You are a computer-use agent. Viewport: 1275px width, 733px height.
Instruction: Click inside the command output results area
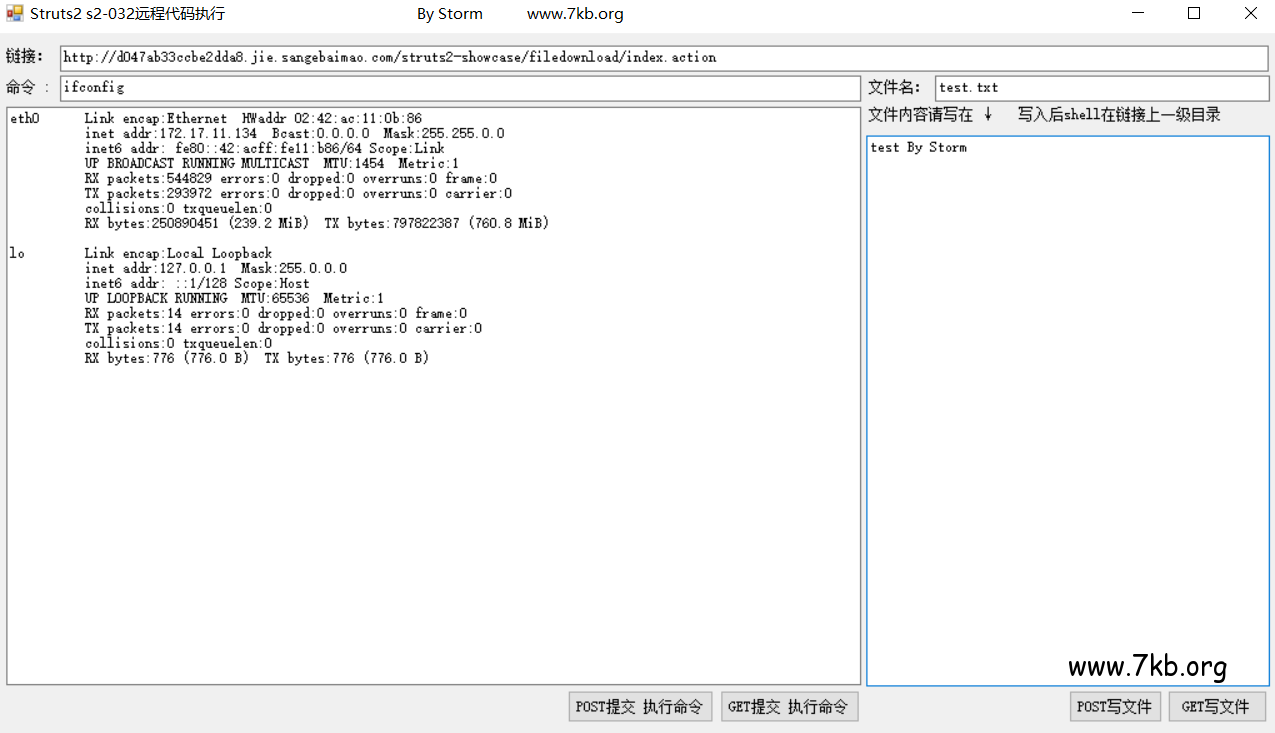[x=430, y=450]
